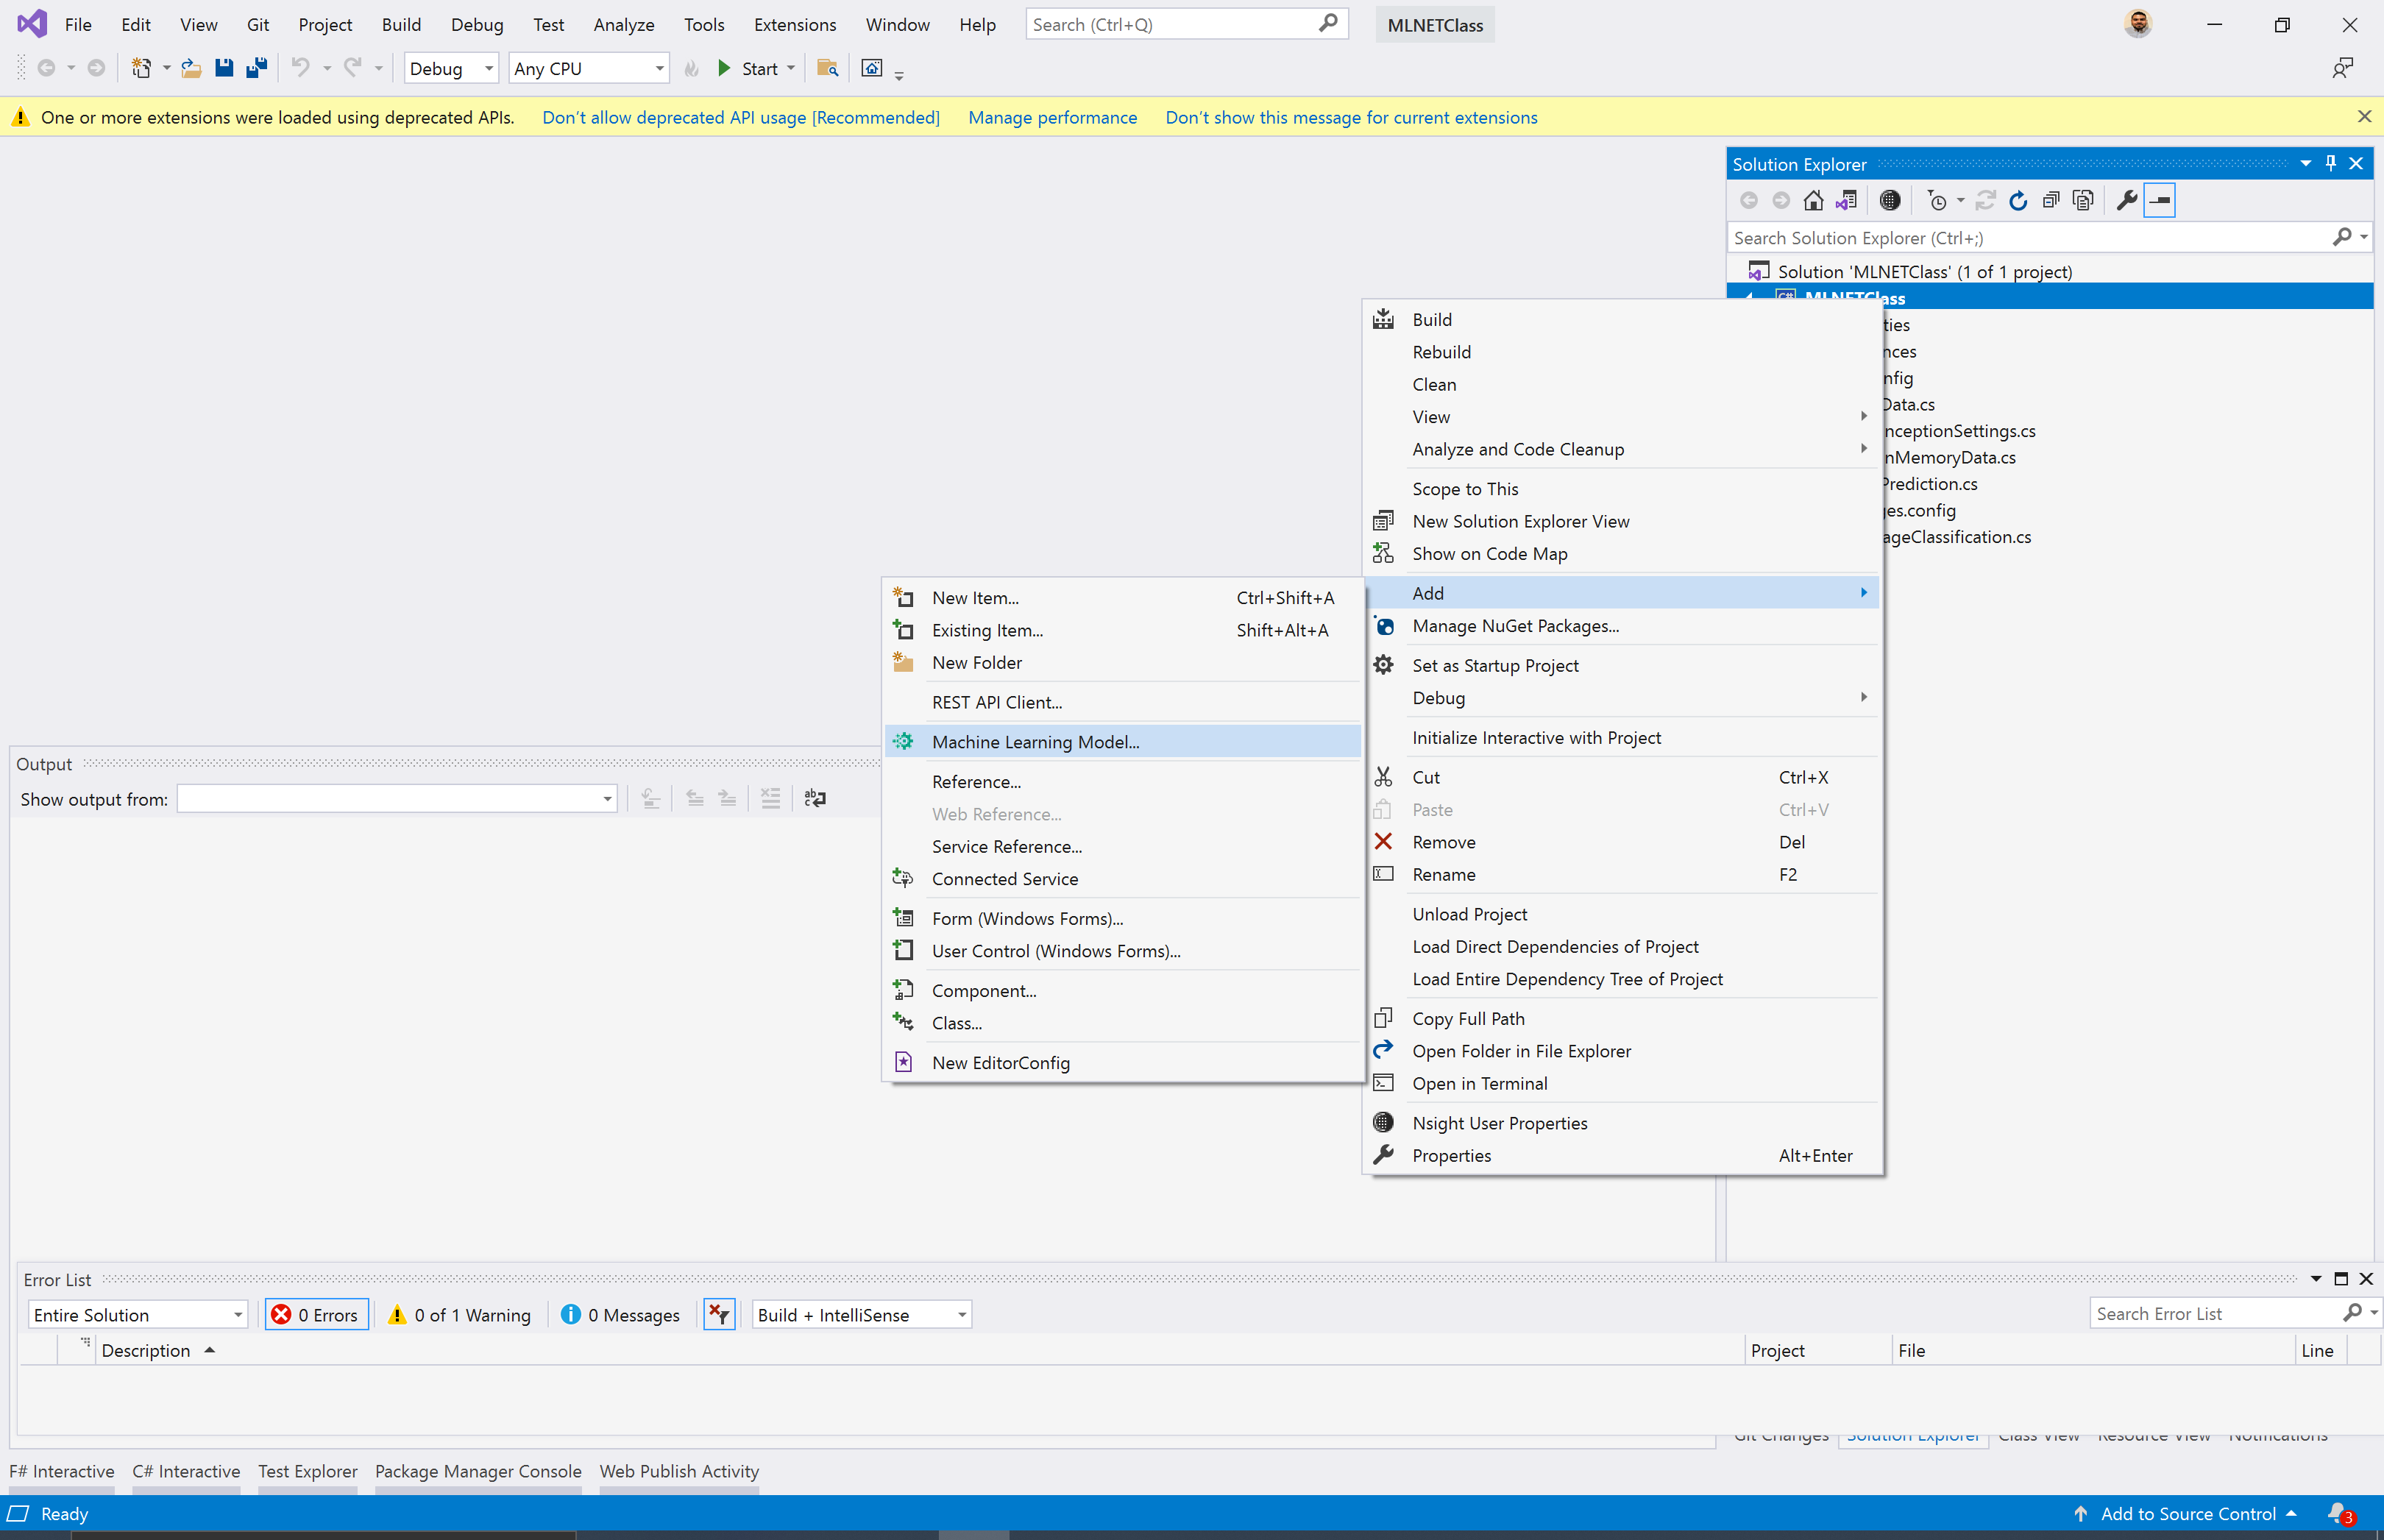Open the Entire Solution scope dropdown
Image resolution: width=2384 pixels, height=1540 pixels.
(x=137, y=1314)
